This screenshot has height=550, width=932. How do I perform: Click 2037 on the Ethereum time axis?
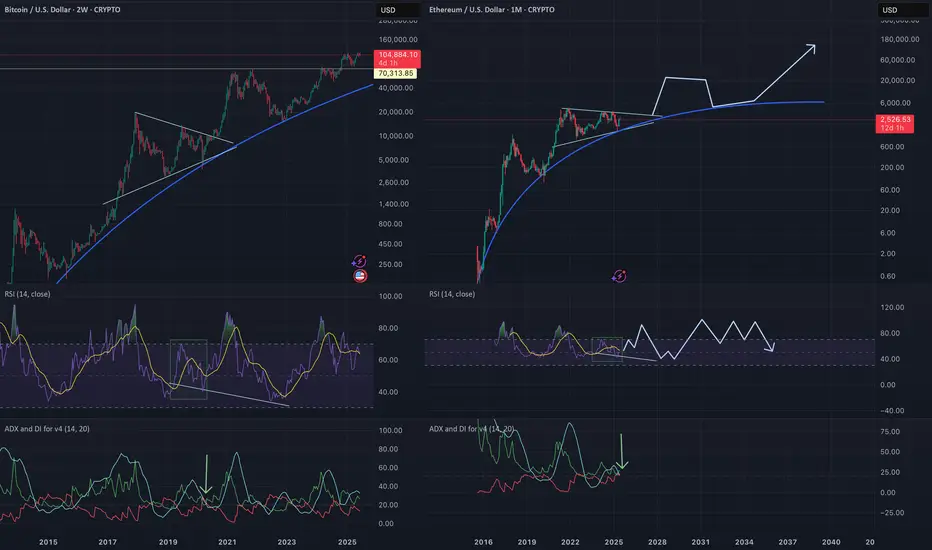[788, 542]
